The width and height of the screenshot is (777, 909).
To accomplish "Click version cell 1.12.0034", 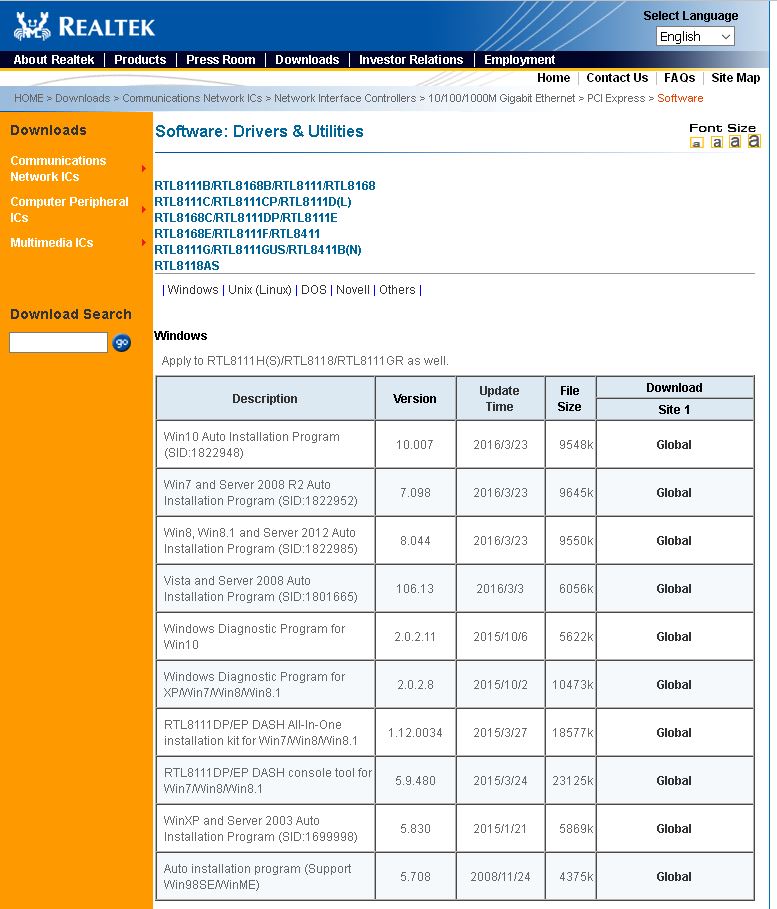I will click(415, 733).
